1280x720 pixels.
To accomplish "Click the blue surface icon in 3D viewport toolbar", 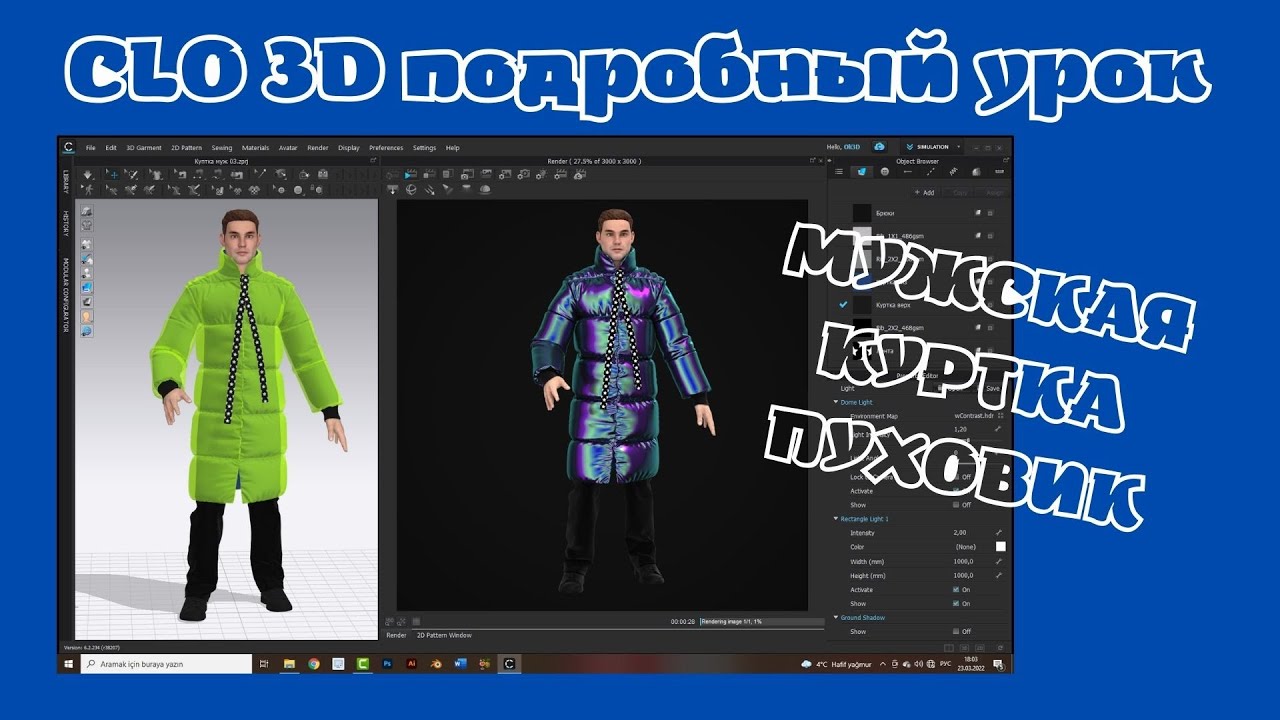I will point(87,288).
